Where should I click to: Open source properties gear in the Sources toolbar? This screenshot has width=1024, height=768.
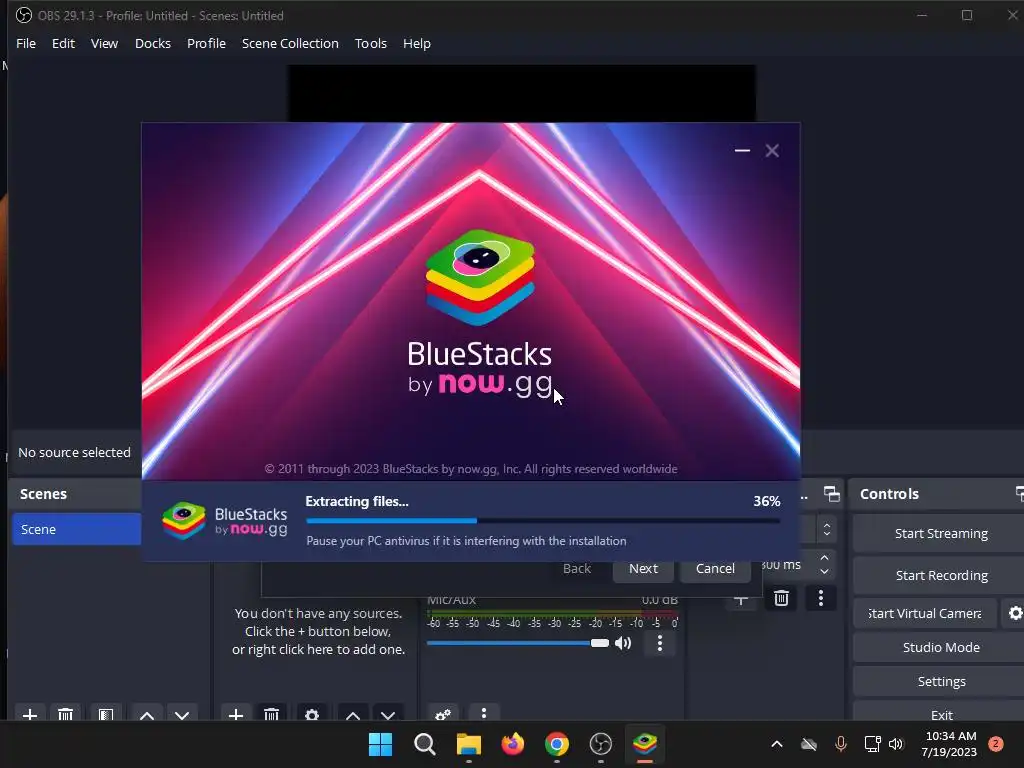[x=312, y=715]
